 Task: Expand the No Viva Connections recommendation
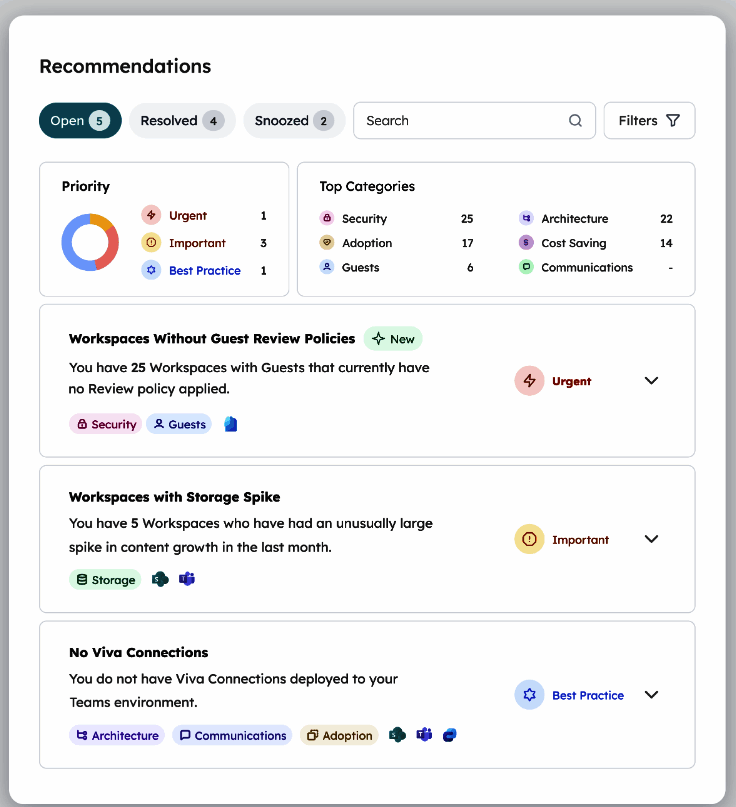(x=651, y=695)
